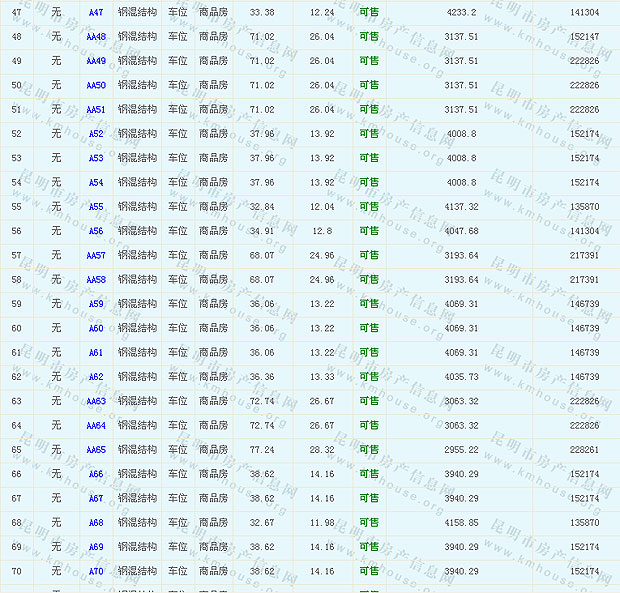Image resolution: width=620 pixels, height=593 pixels.
Task: Click the 可售 status in row 55
Action: click(369, 207)
